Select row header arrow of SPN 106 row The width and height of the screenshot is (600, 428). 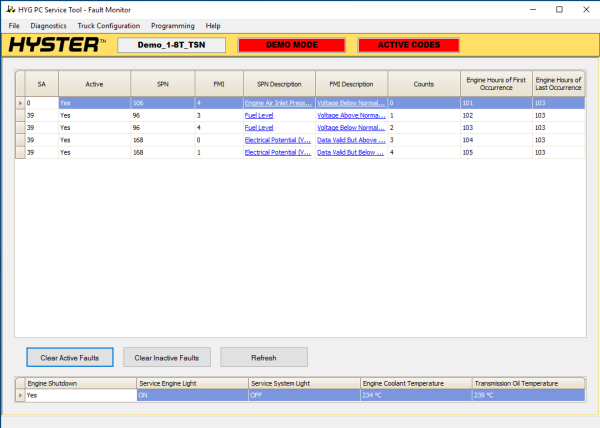[20, 103]
